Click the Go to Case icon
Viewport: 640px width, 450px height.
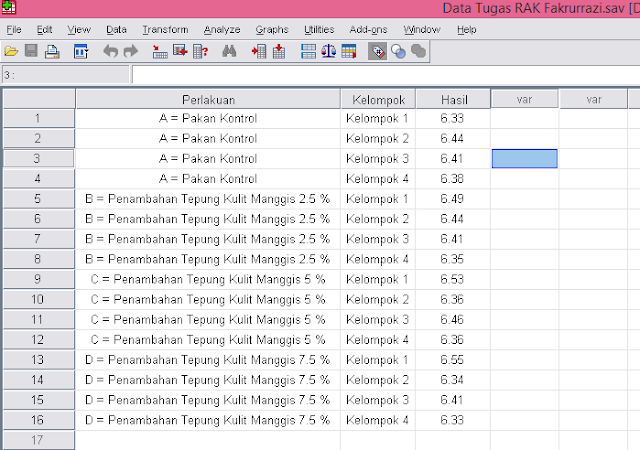pyautogui.click(x=160, y=51)
